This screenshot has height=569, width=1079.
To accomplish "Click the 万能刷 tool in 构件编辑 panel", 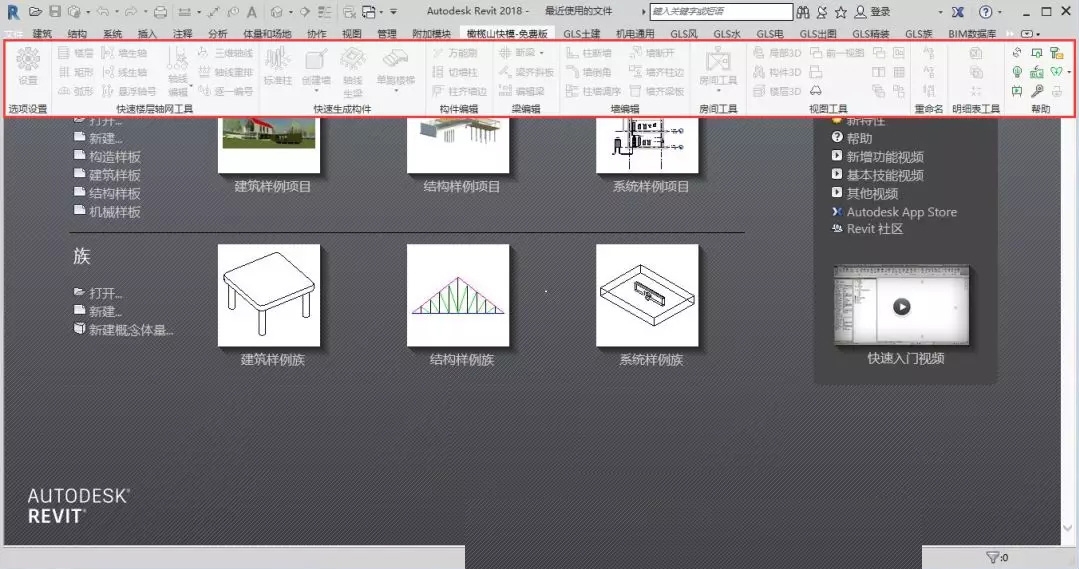I will 455,53.
